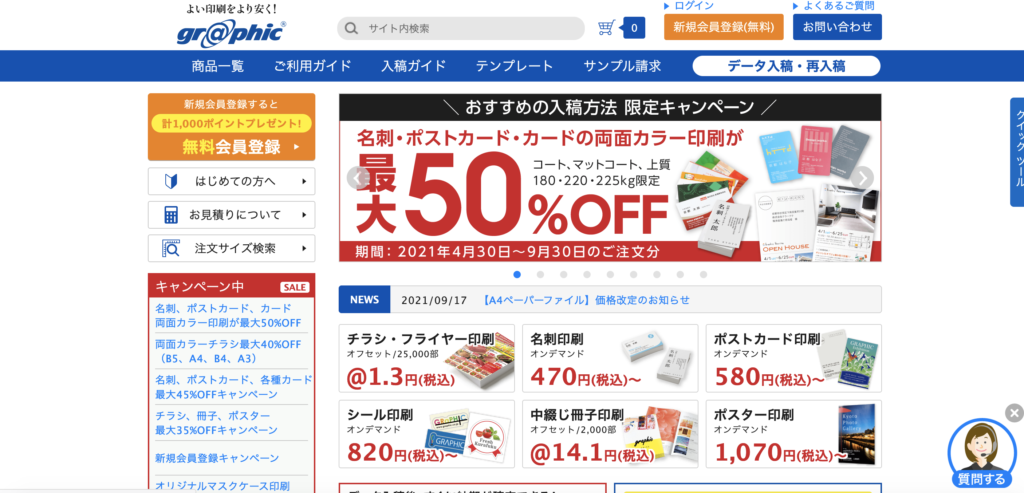Viewport: 1024px width, 493px height.
Task: Close the chat assistant widget
Action: coord(1014,413)
